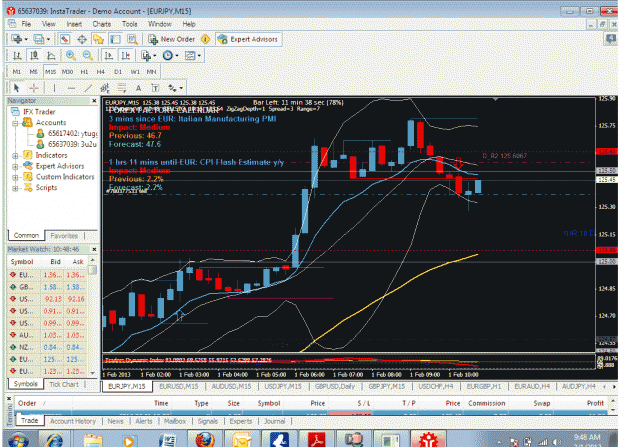Open the Profiles icon in toolbar
The width and height of the screenshot is (625, 447).
tap(38, 39)
